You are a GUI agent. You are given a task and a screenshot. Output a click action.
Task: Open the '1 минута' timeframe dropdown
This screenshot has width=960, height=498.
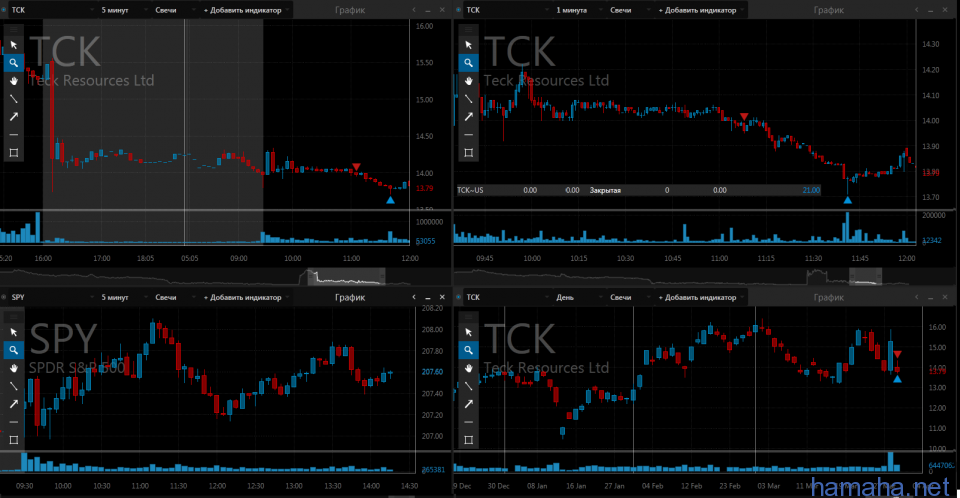tap(579, 10)
